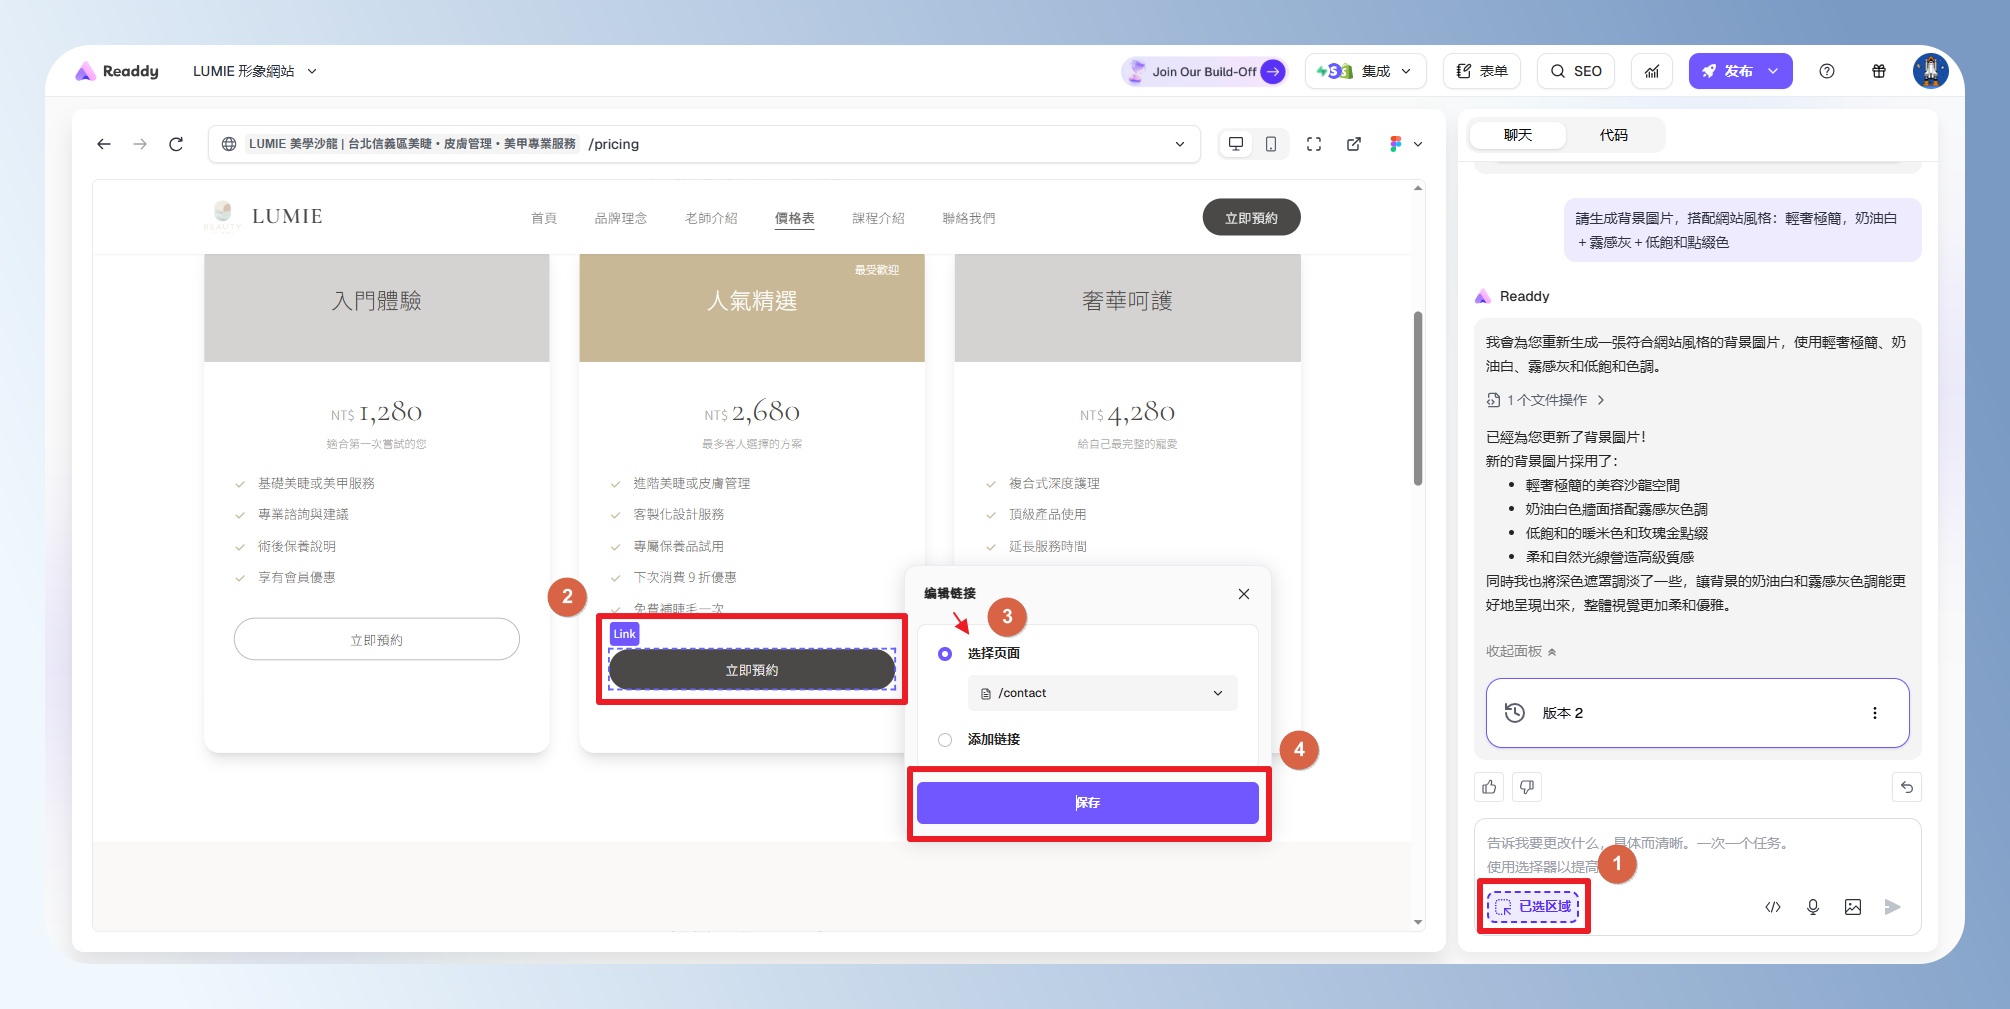
Task: Reload the preview page
Action: [x=176, y=144]
